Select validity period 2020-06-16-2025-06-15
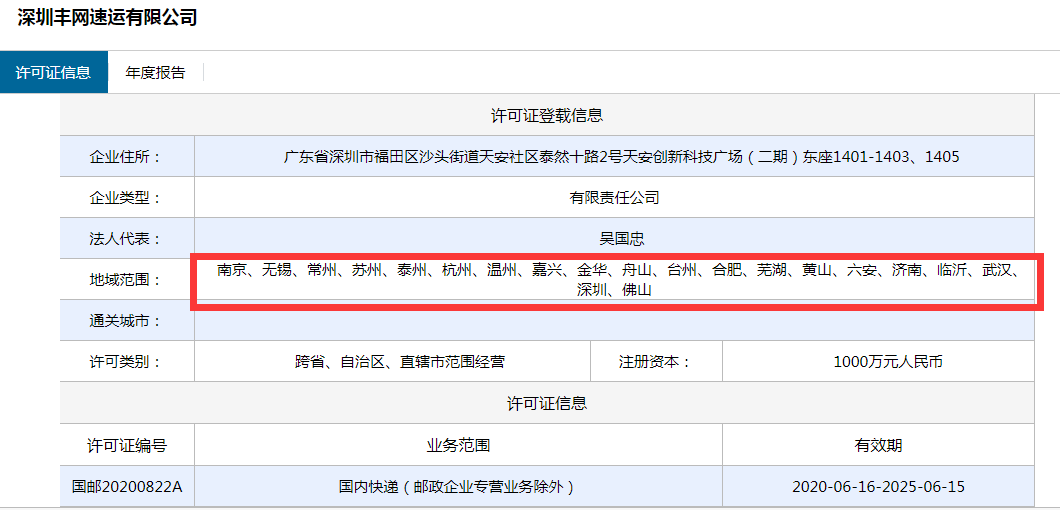This screenshot has height=510, width=1060. (878, 486)
